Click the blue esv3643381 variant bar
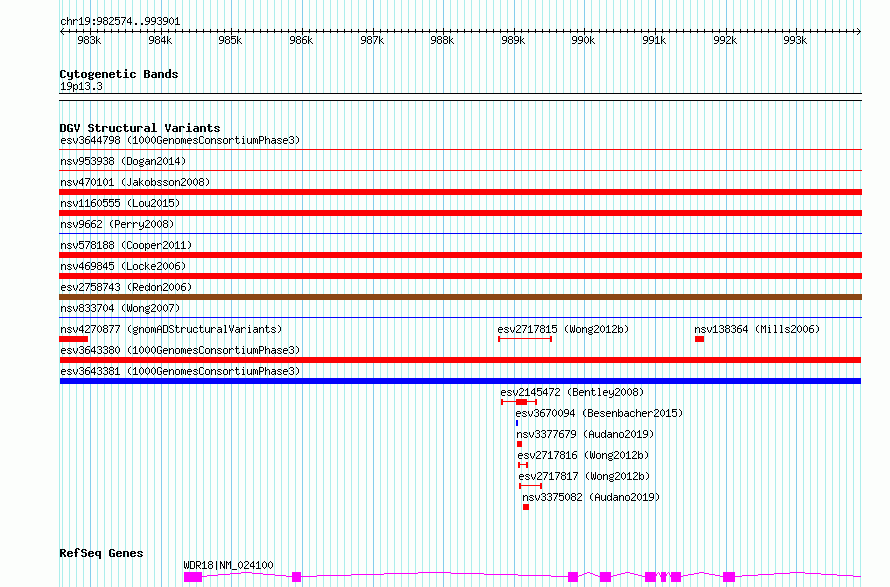Image resolution: width=890 pixels, height=587 pixels. (x=460, y=381)
